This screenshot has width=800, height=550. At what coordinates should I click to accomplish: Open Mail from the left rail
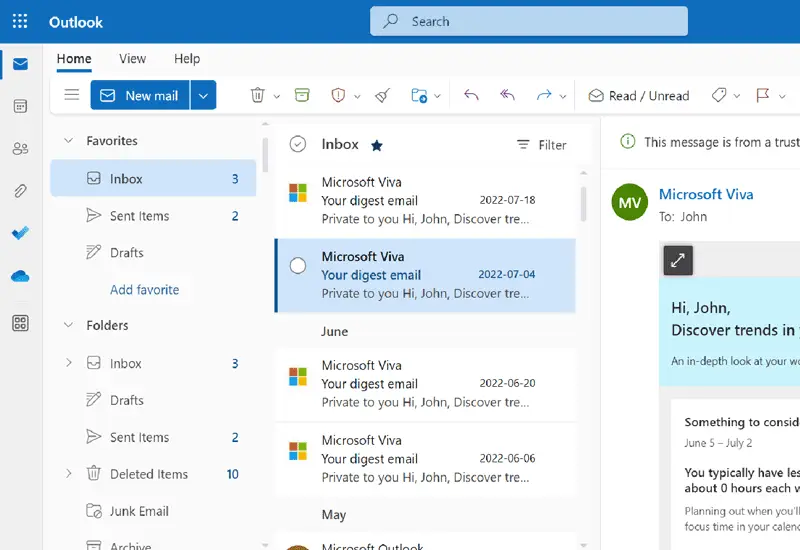coord(20,64)
